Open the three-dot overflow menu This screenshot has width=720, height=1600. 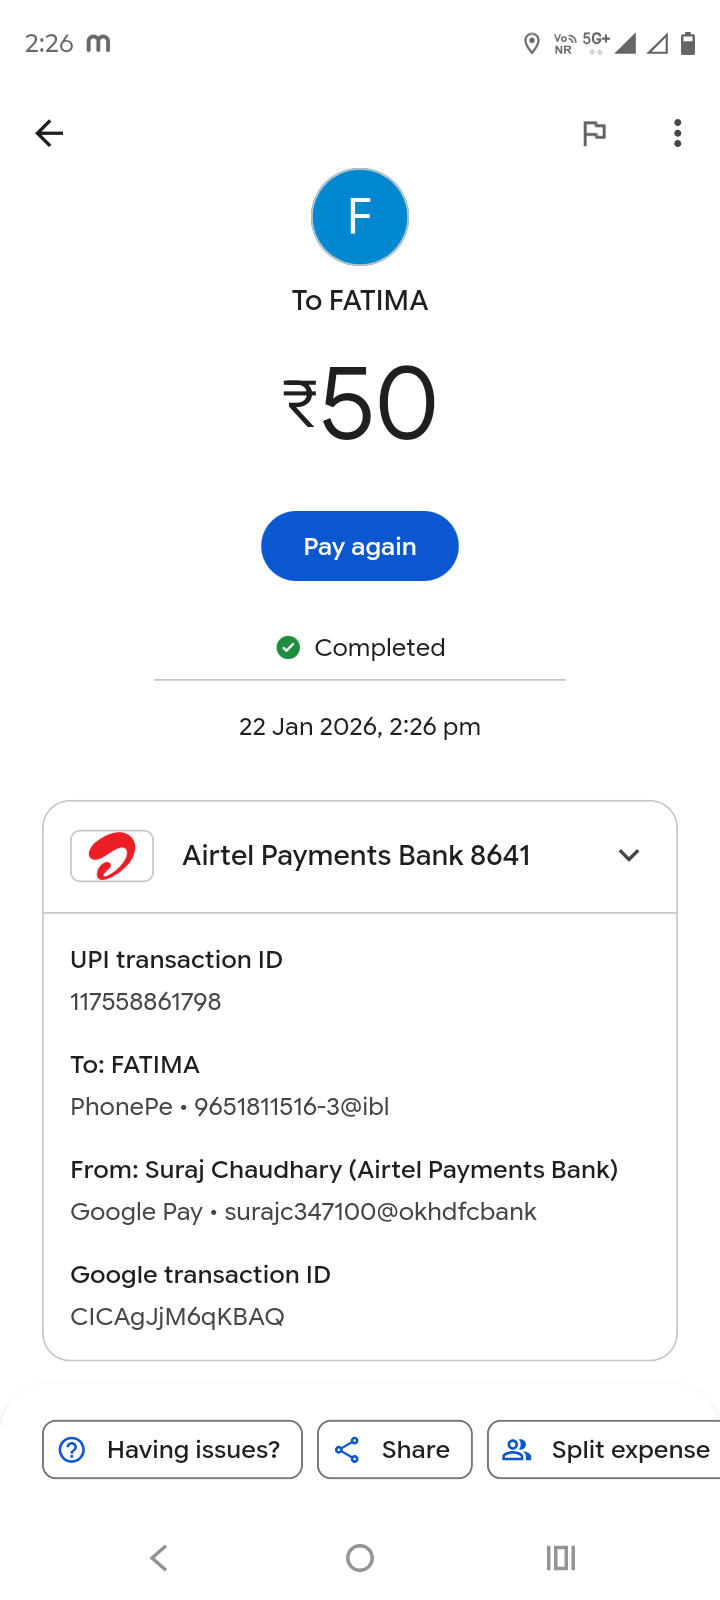pos(678,133)
